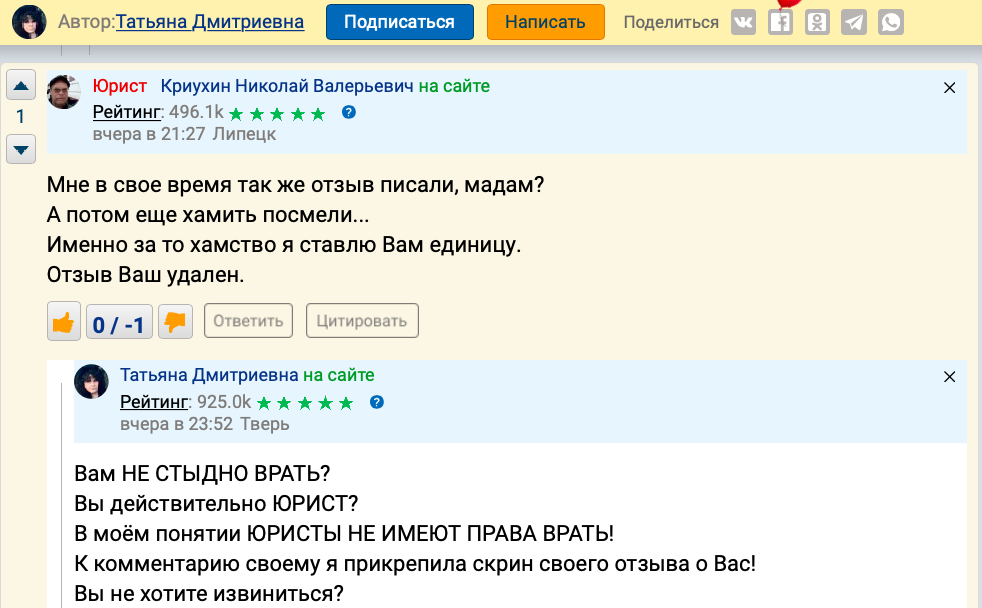Open Криухин Николай Валерьевич profile link
The image size is (982, 608).
[287, 86]
